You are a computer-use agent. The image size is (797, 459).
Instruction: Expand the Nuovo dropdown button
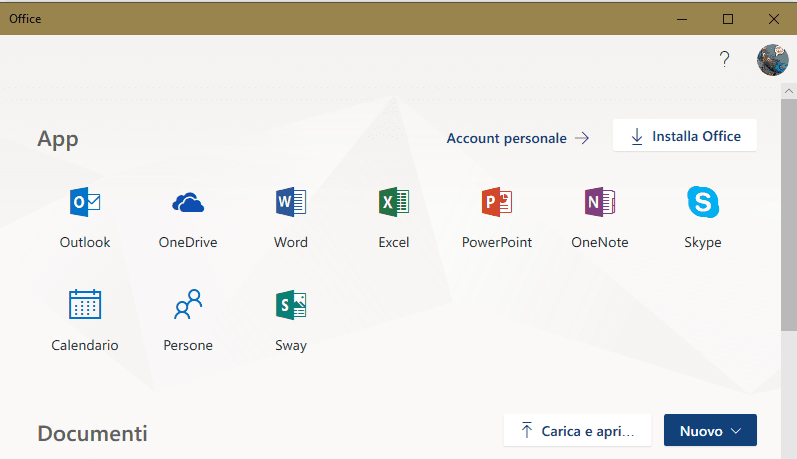(x=710, y=431)
